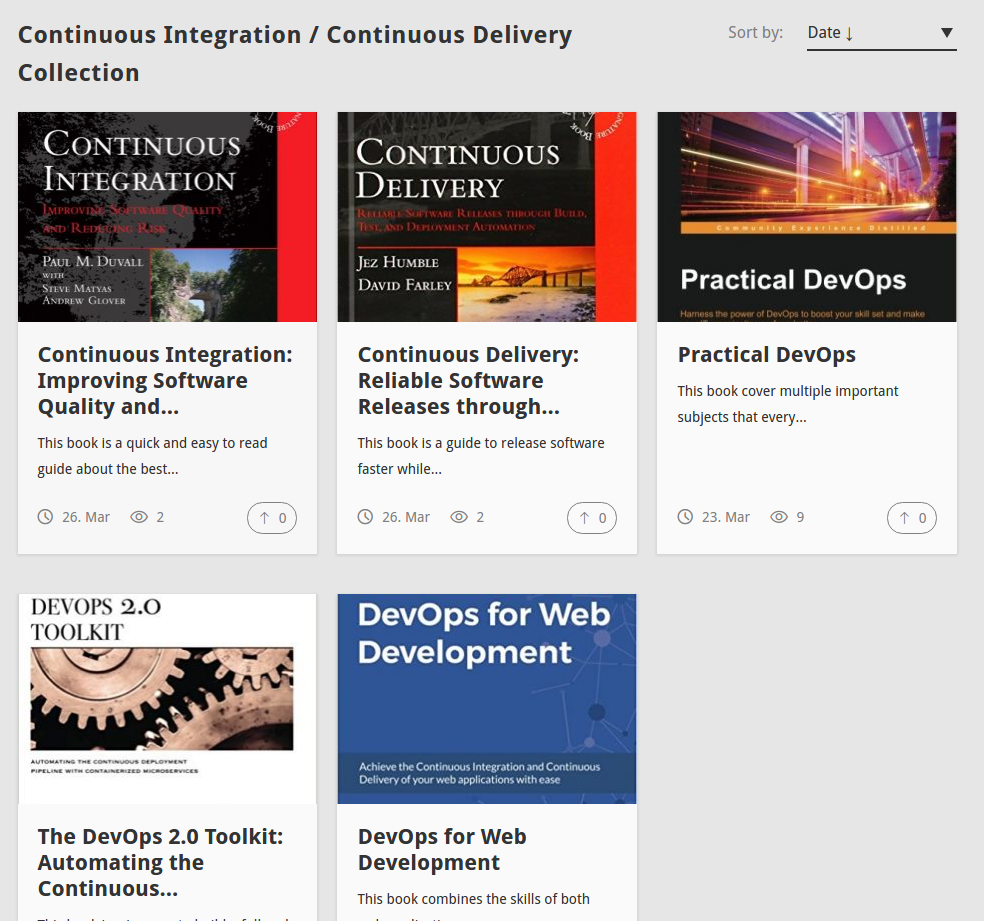Upvote the Continuous Integration book
The width and height of the screenshot is (984, 921).
[271, 517]
